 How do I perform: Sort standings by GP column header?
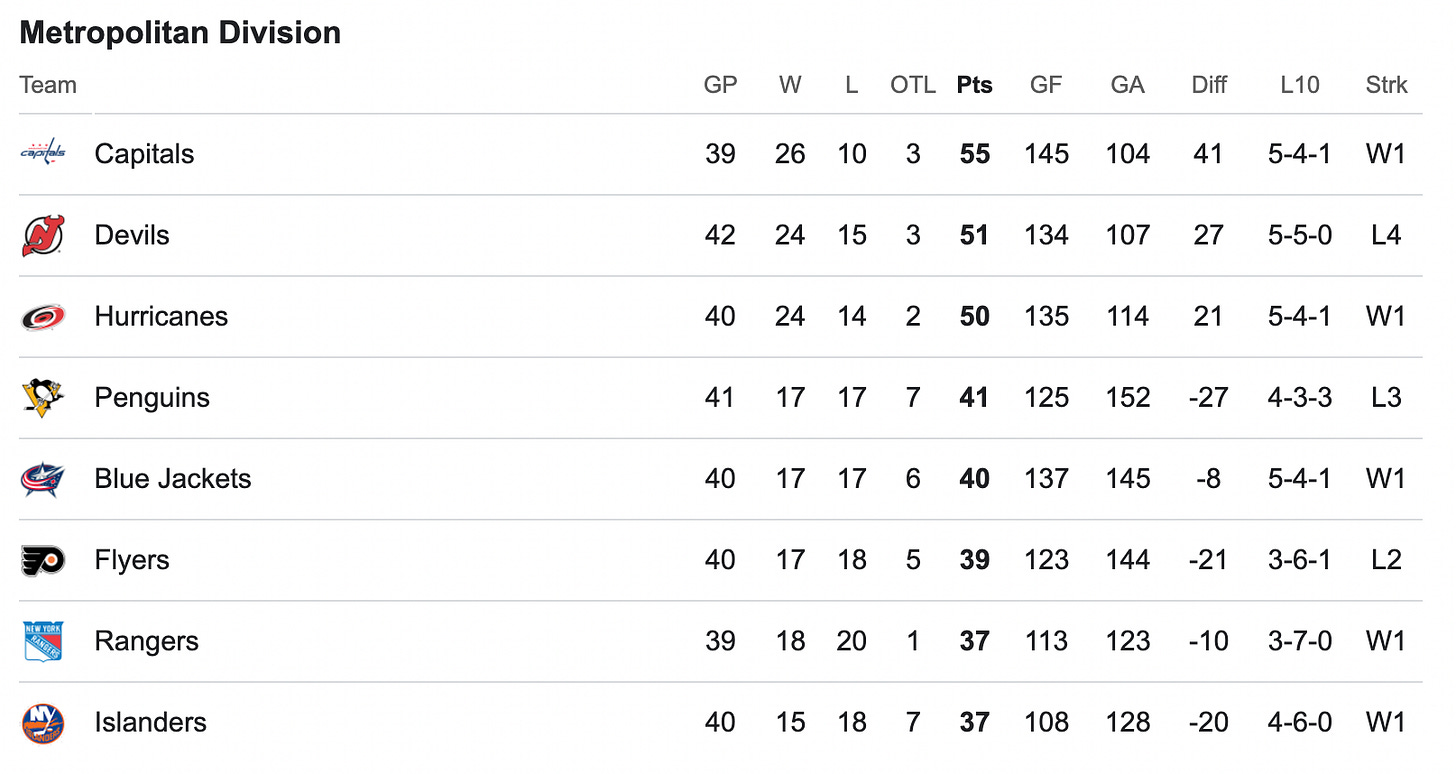click(720, 85)
